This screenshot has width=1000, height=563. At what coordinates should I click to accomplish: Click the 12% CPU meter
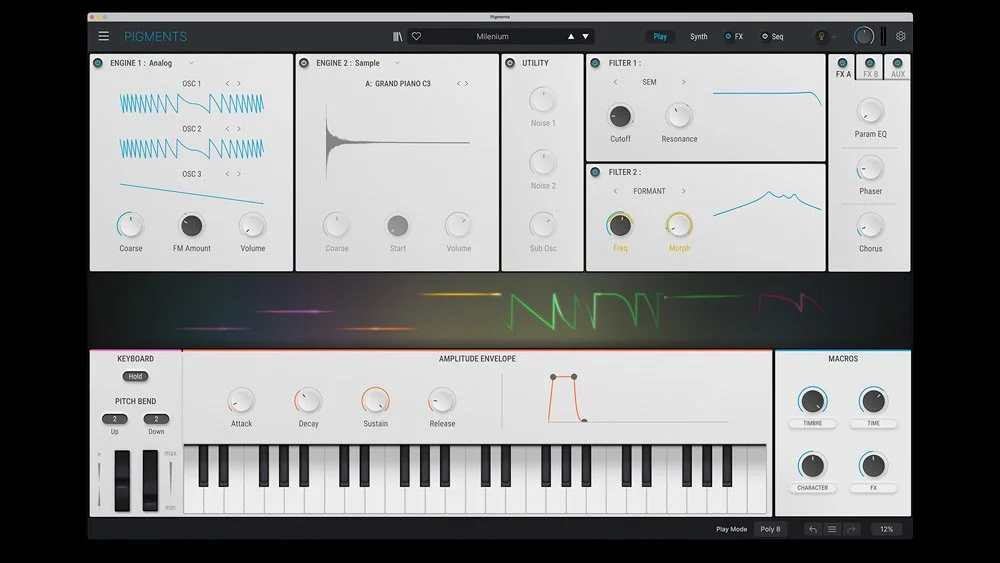pyautogui.click(x=886, y=529)
